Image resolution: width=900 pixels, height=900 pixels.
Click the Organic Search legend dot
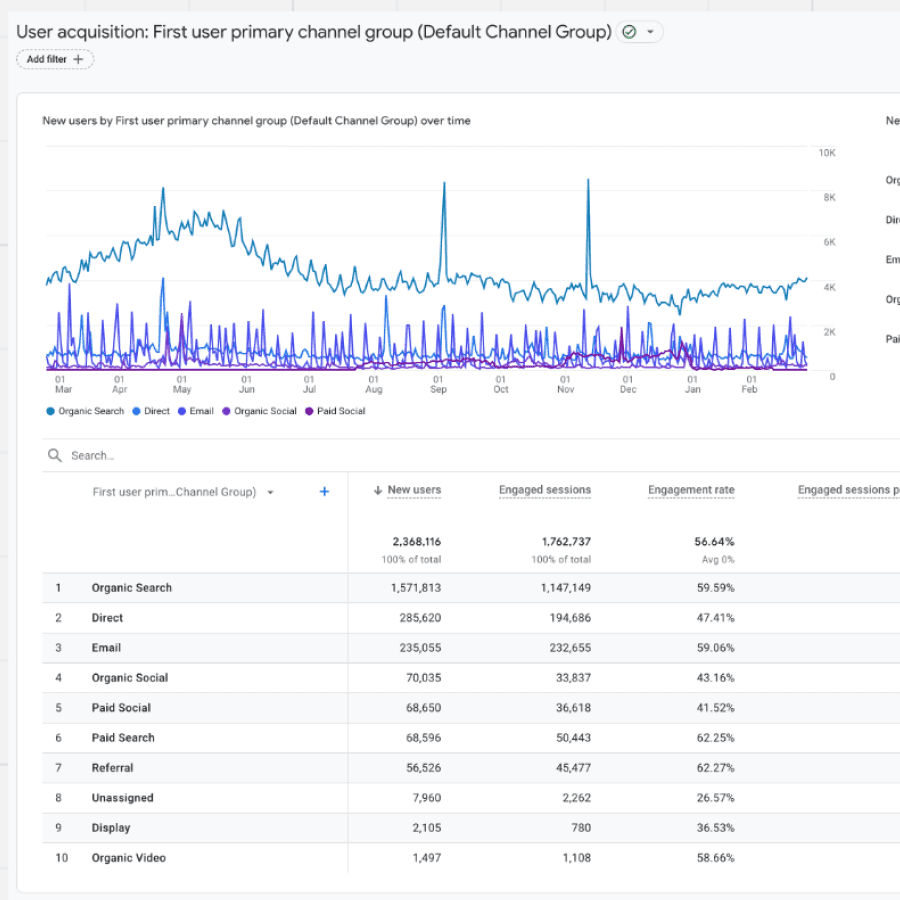[51, 411]
